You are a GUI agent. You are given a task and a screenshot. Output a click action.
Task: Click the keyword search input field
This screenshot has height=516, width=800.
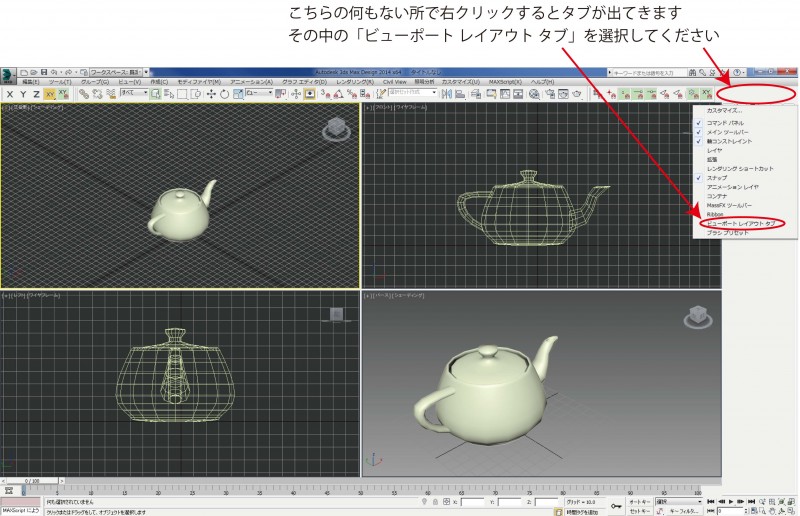click(650, 72)
